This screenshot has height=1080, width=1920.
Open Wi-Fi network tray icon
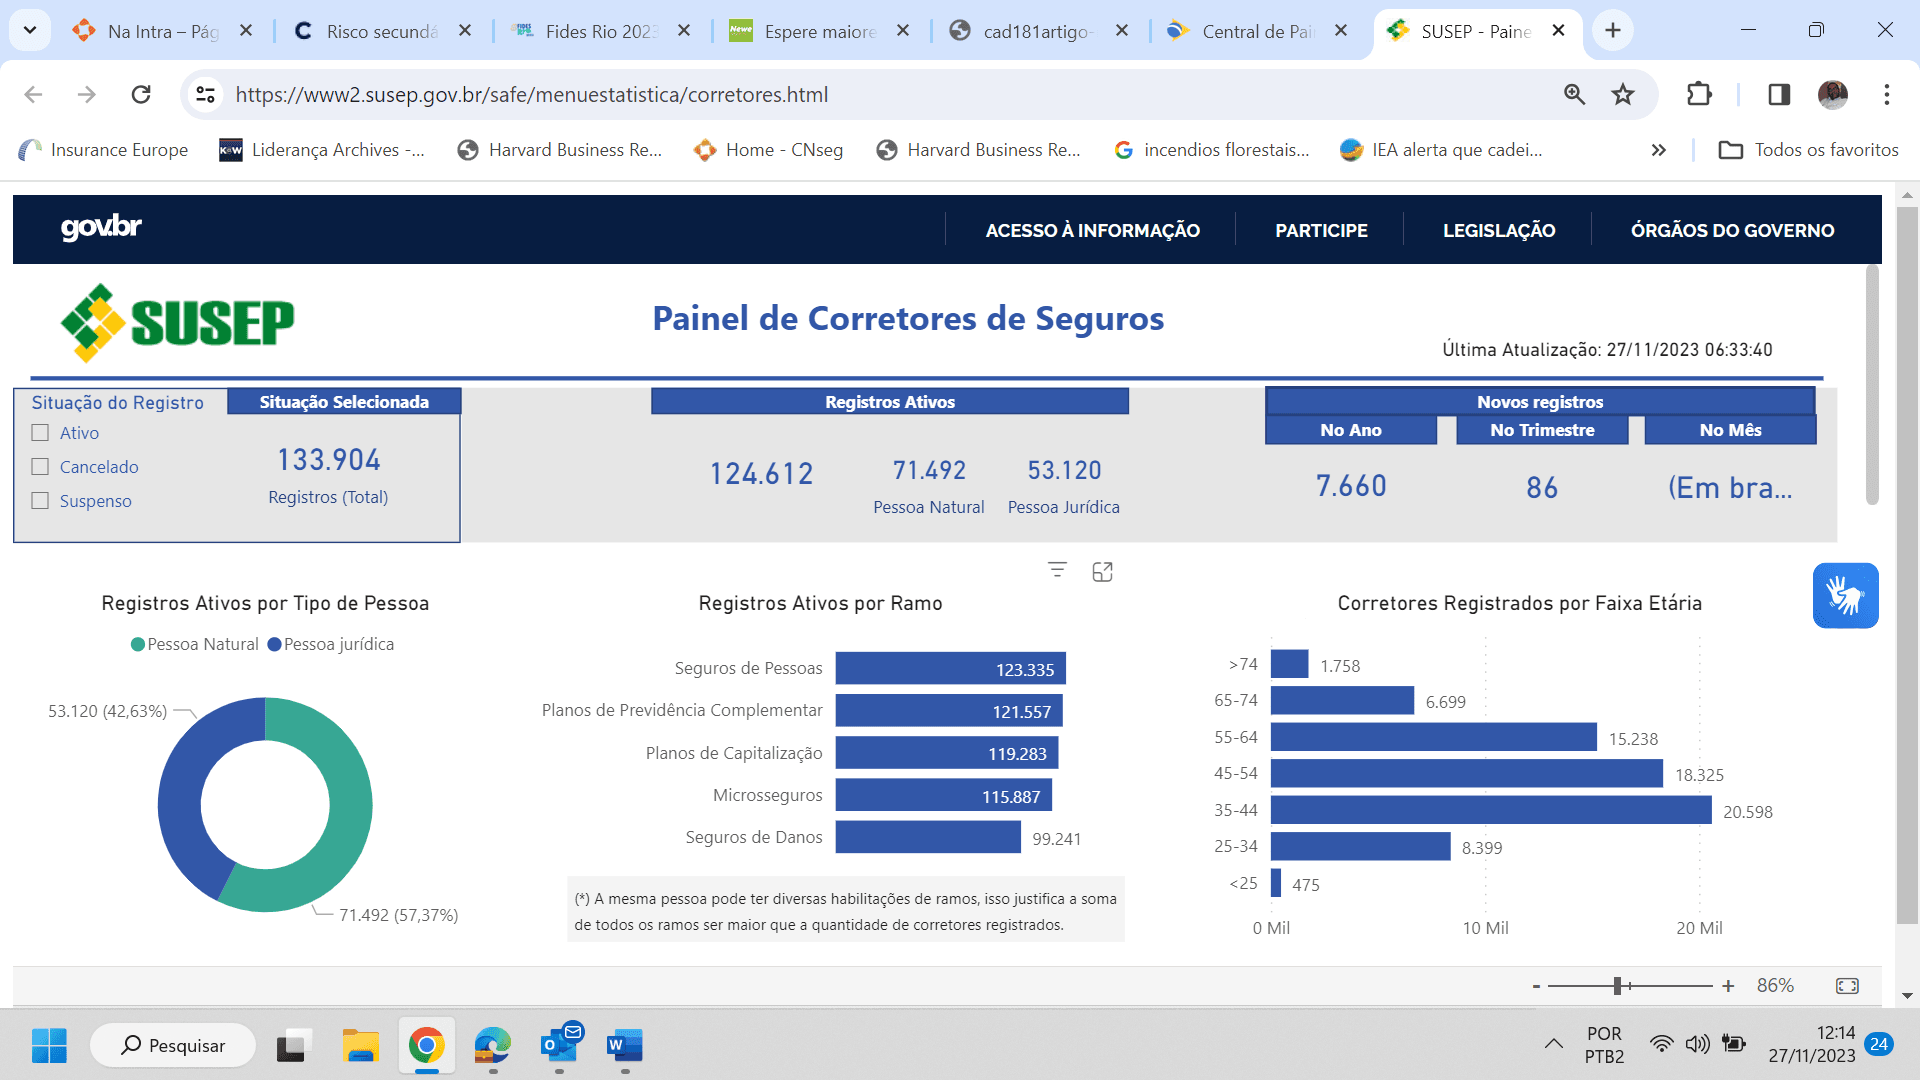[x=1661, y=1044]
